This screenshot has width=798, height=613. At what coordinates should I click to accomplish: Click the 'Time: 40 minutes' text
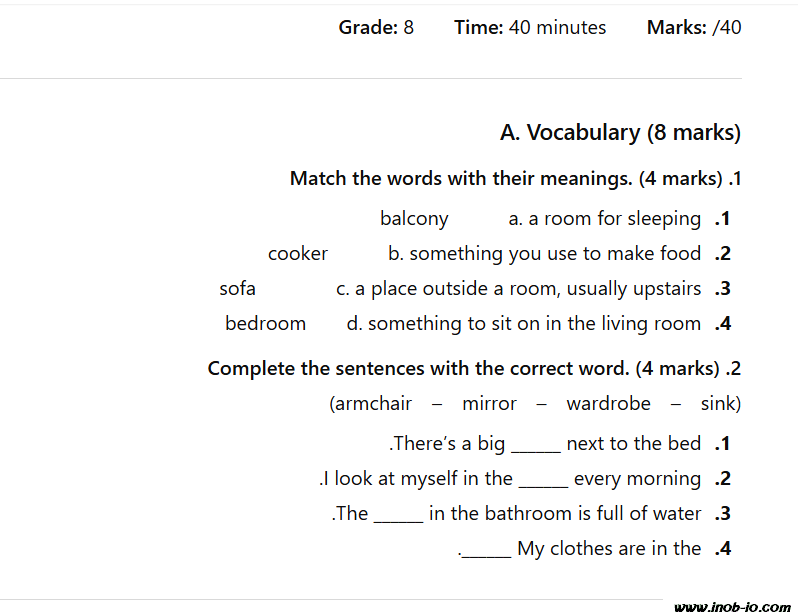[x=530, y=28]
